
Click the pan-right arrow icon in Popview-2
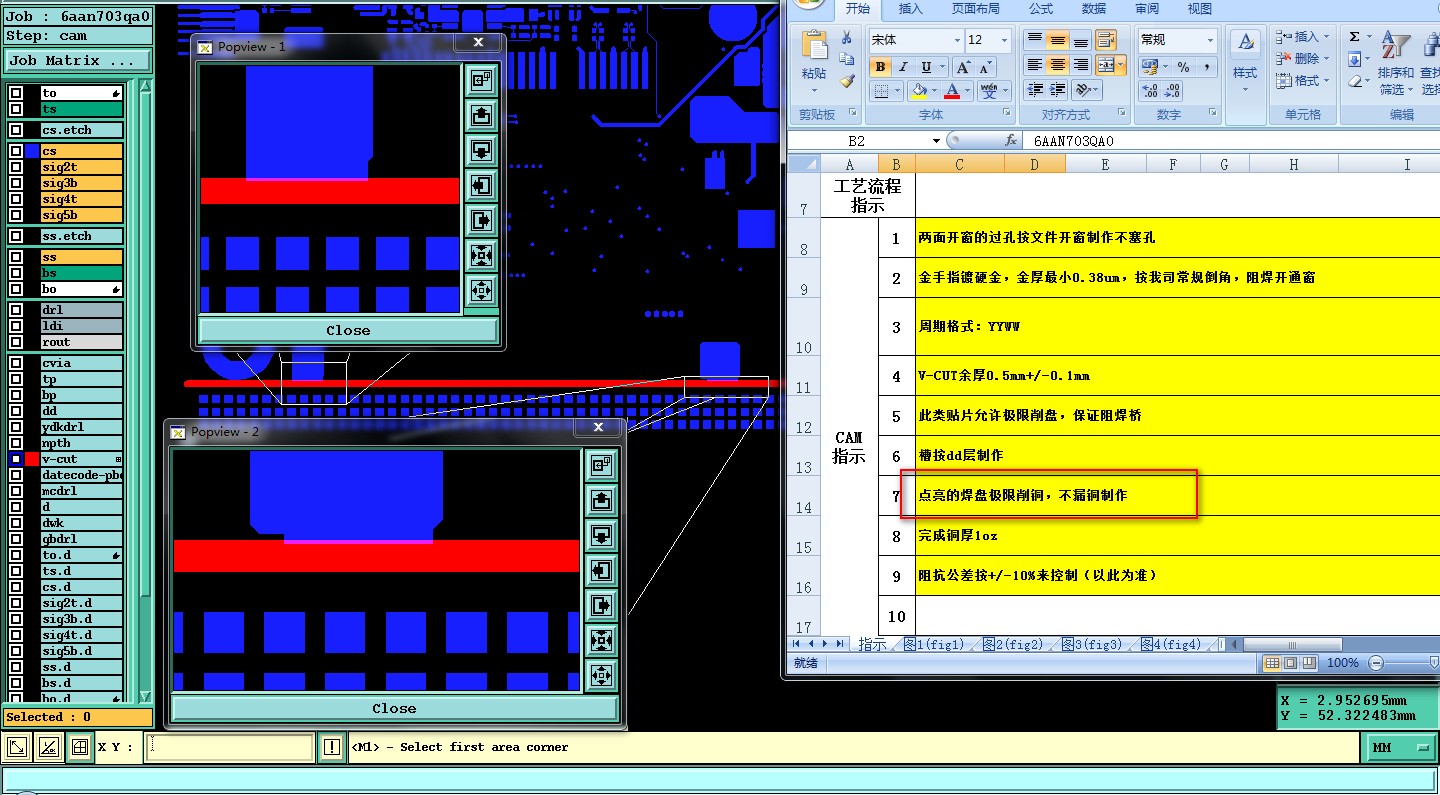[601, 605]
